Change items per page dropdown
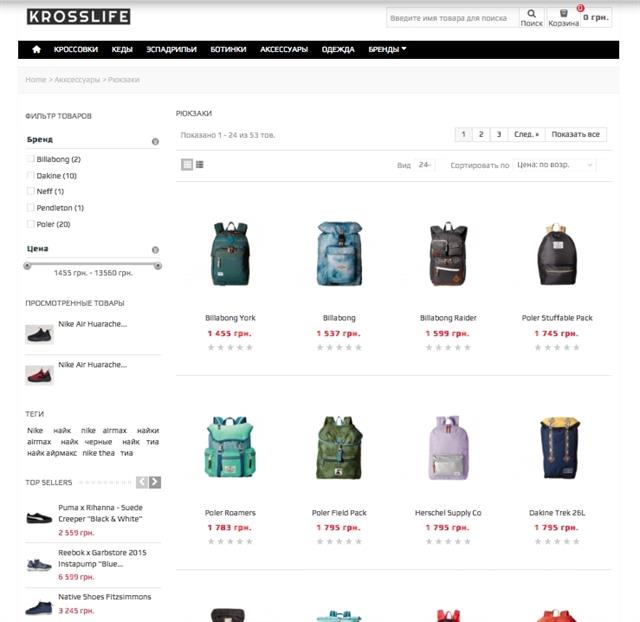The image size is (640, 622). (x=424, y=165)
